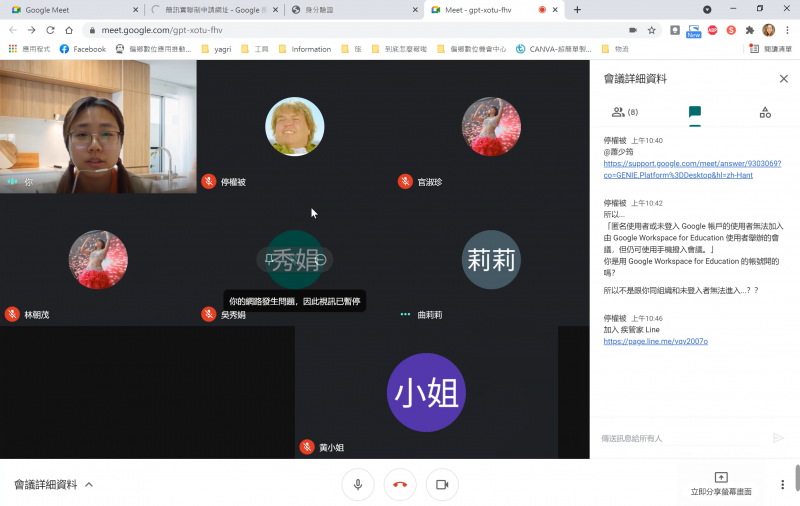Open the browser home icon

click(x=68, y=30)
